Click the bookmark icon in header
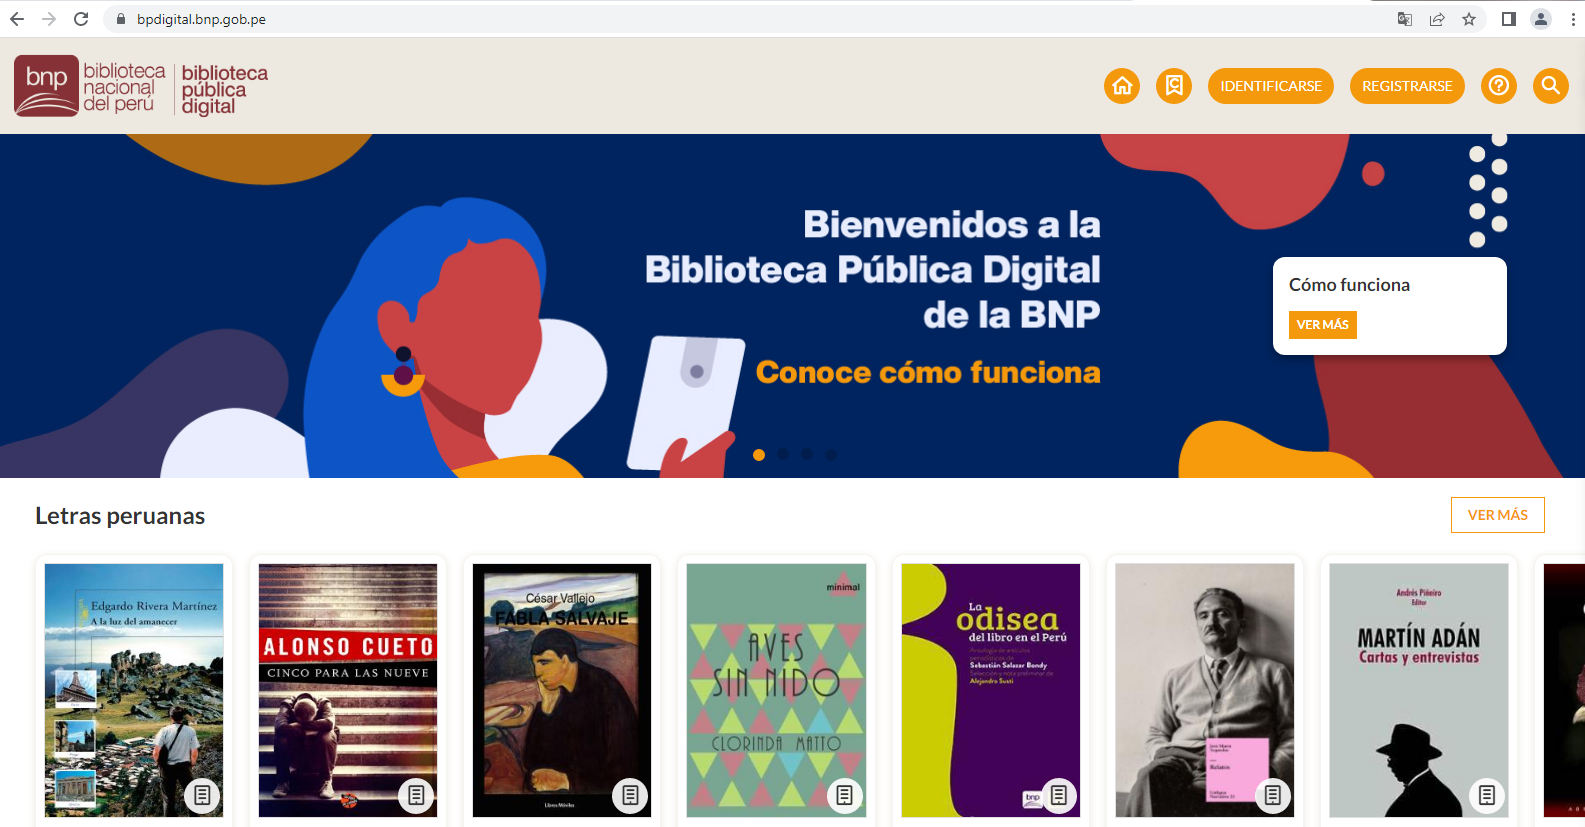The height and width of the screenshot is (827, 1585). click(1174, 86)
